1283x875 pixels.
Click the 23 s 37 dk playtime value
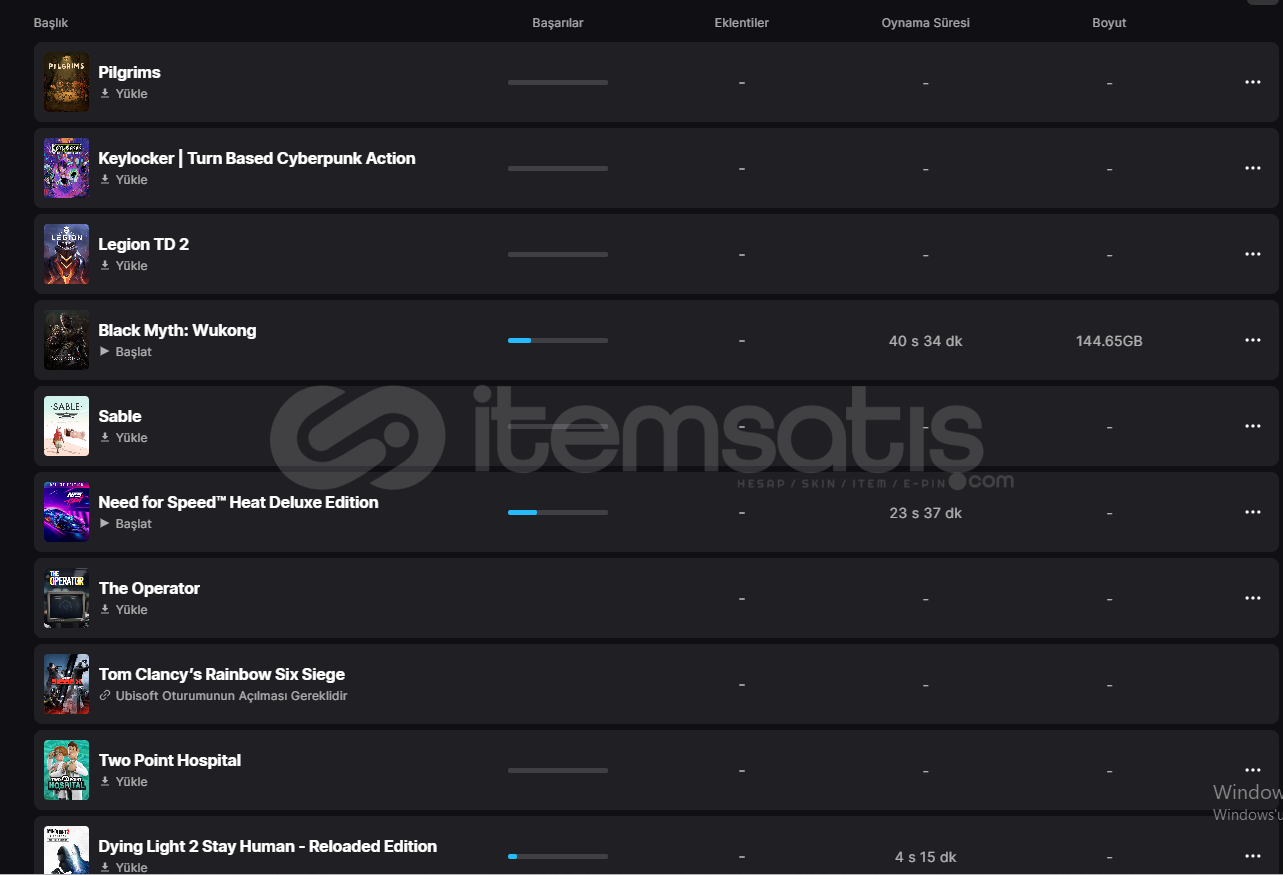click(925, 513)
